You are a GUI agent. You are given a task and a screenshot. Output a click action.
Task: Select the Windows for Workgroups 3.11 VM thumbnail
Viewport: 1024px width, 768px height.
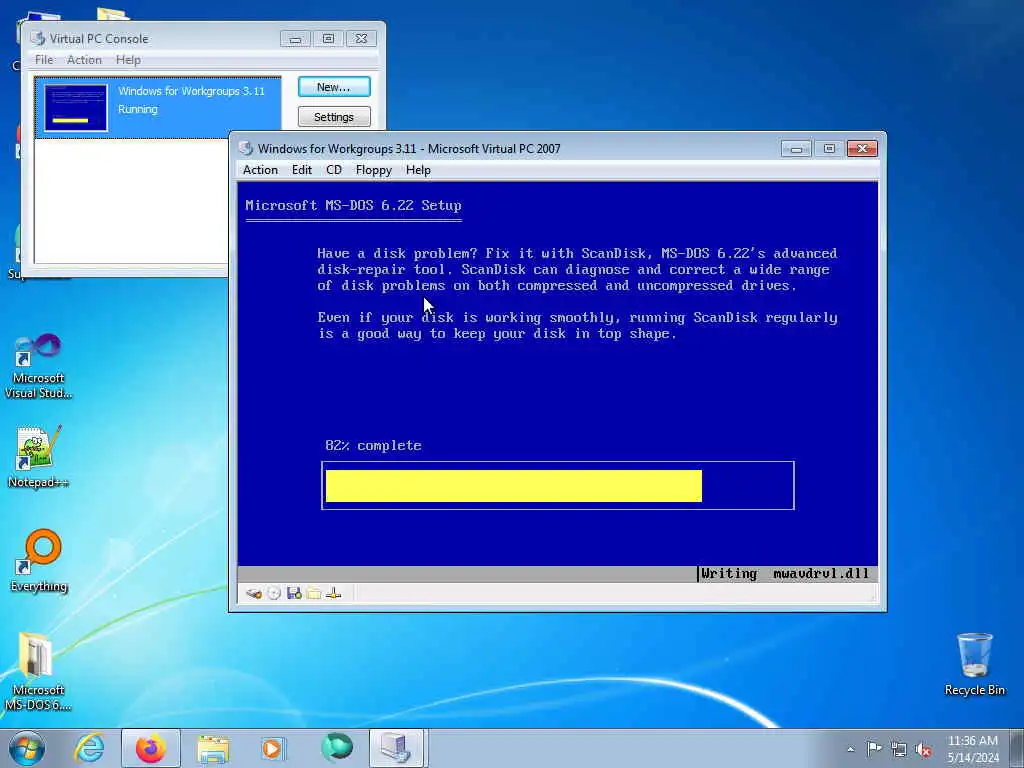(76, 108)
